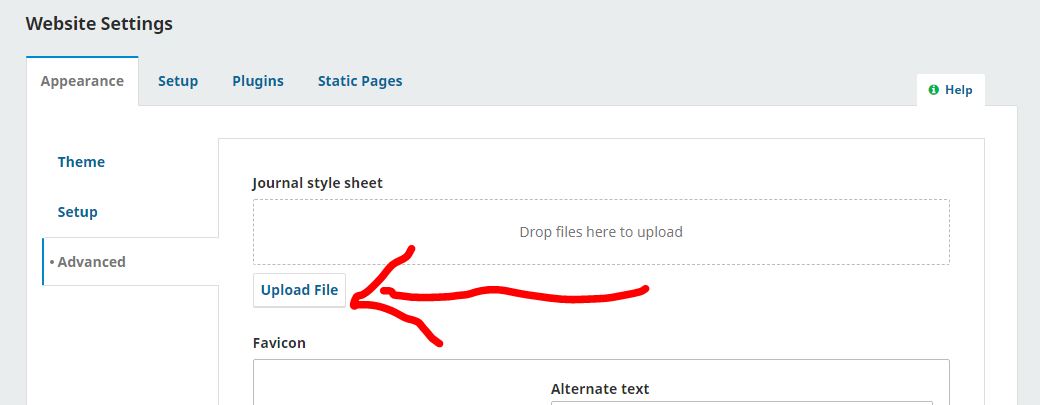
Task: Focus the Alternate text input field
Action: [741, 402]
